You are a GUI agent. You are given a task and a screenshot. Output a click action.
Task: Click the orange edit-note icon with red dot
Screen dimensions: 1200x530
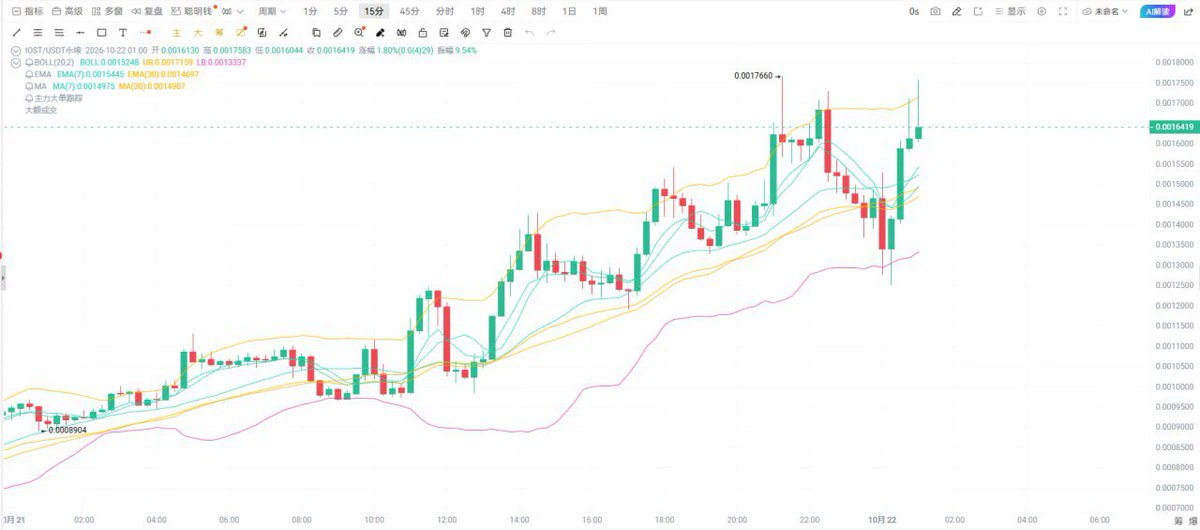point(240,33)
